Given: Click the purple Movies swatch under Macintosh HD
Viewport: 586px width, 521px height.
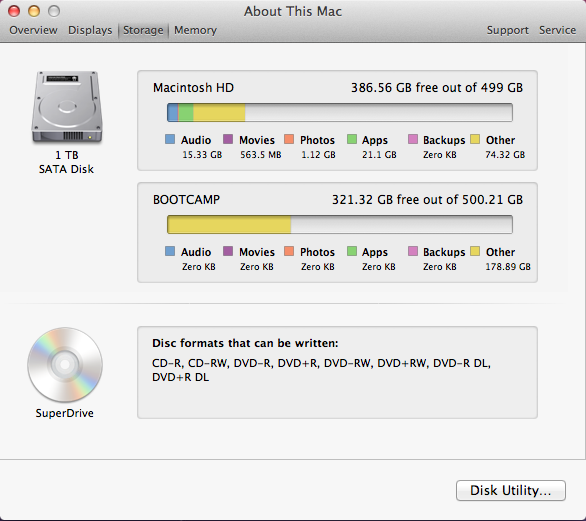Looking at the screenshot, I should coord(228,139).
